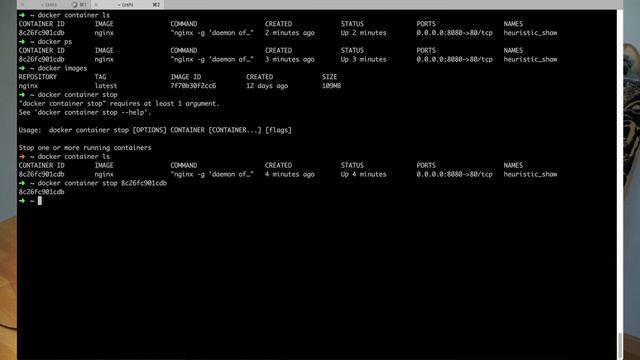Image resolution: width=640 pixels, height=360 pixels.
Task: Click the 'Up 2 minutes' status value
Action: tap(363, 33)
